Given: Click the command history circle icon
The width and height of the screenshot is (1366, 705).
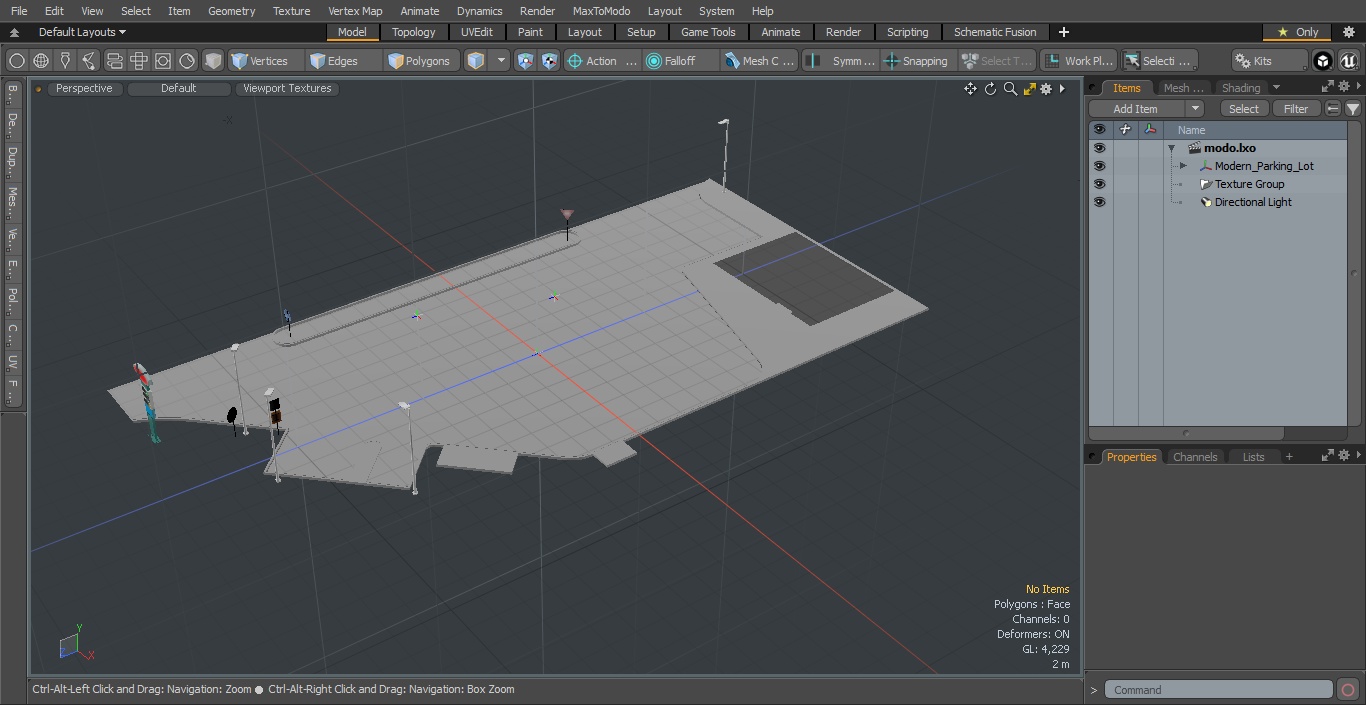Looking at the screenshot, I should click(1348, 690).
